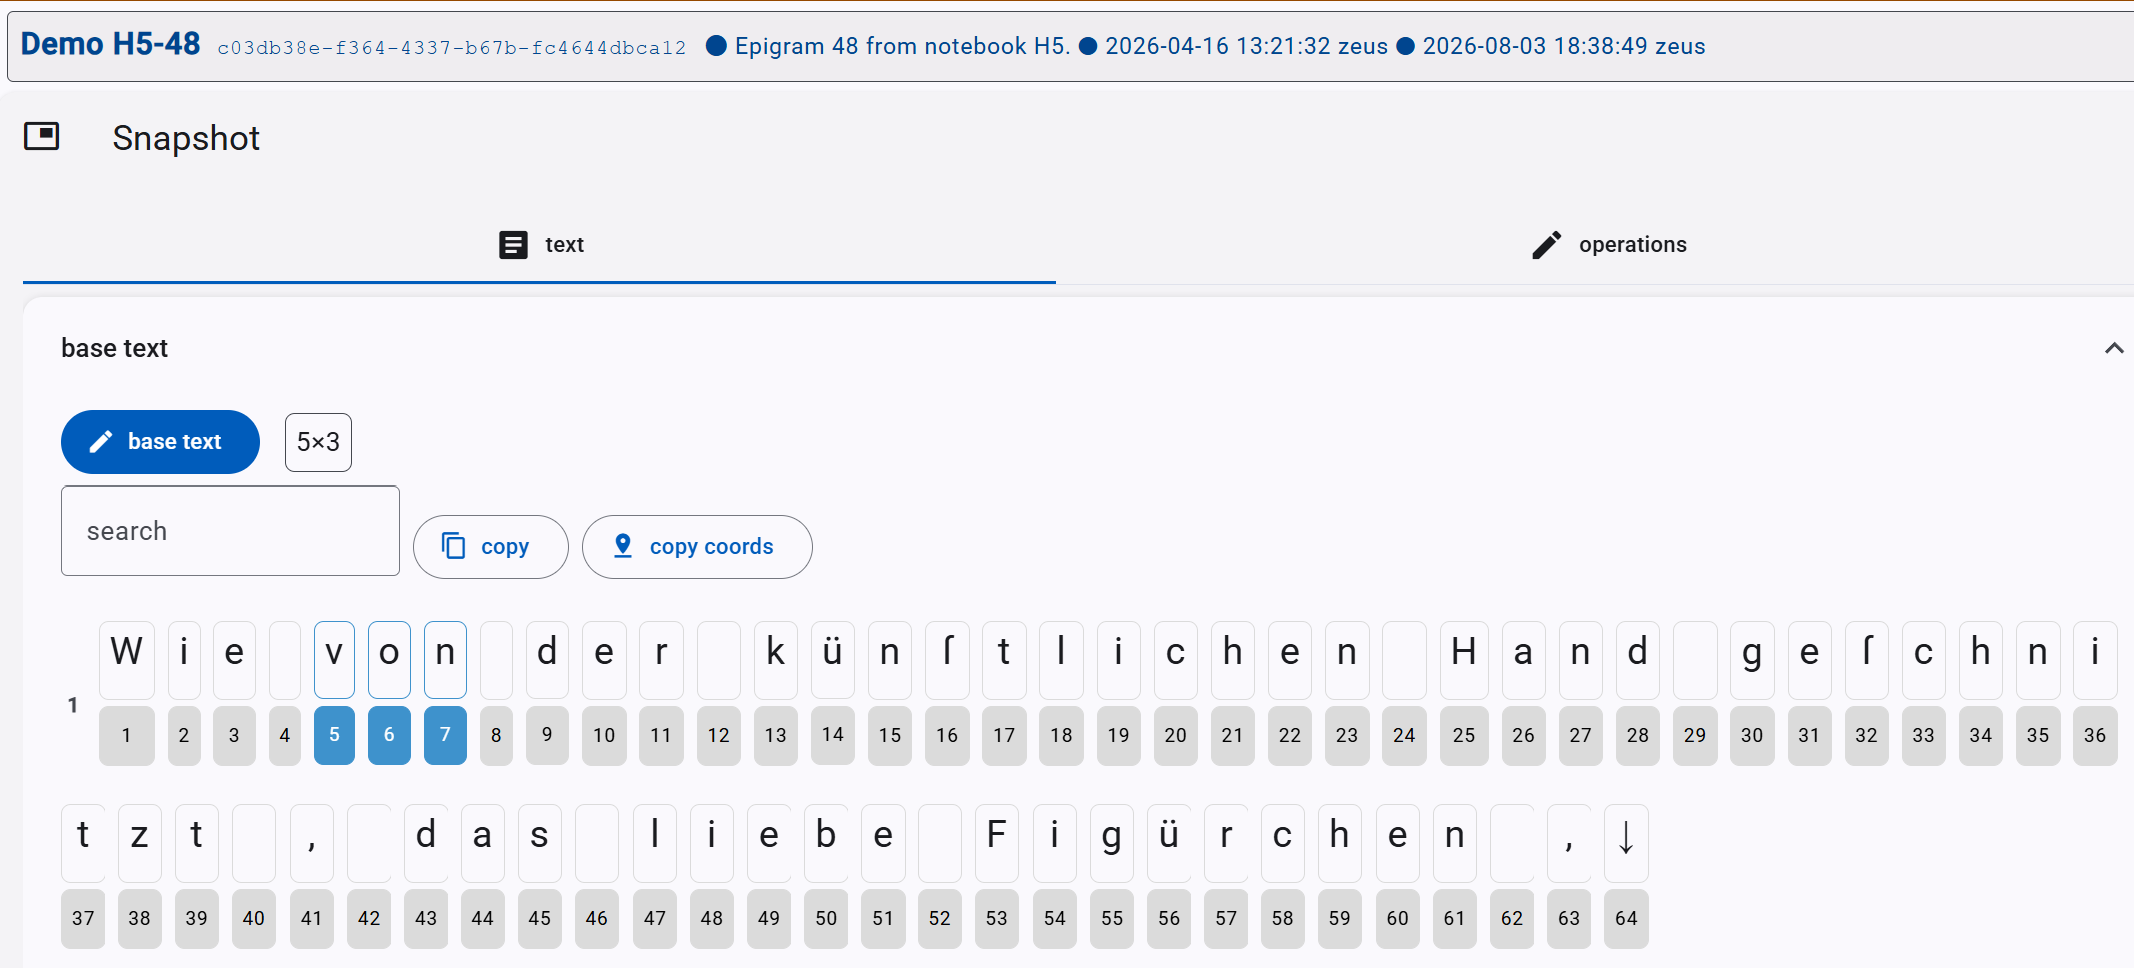
Task: Select the long s at position 16
Action: [947, 660]
